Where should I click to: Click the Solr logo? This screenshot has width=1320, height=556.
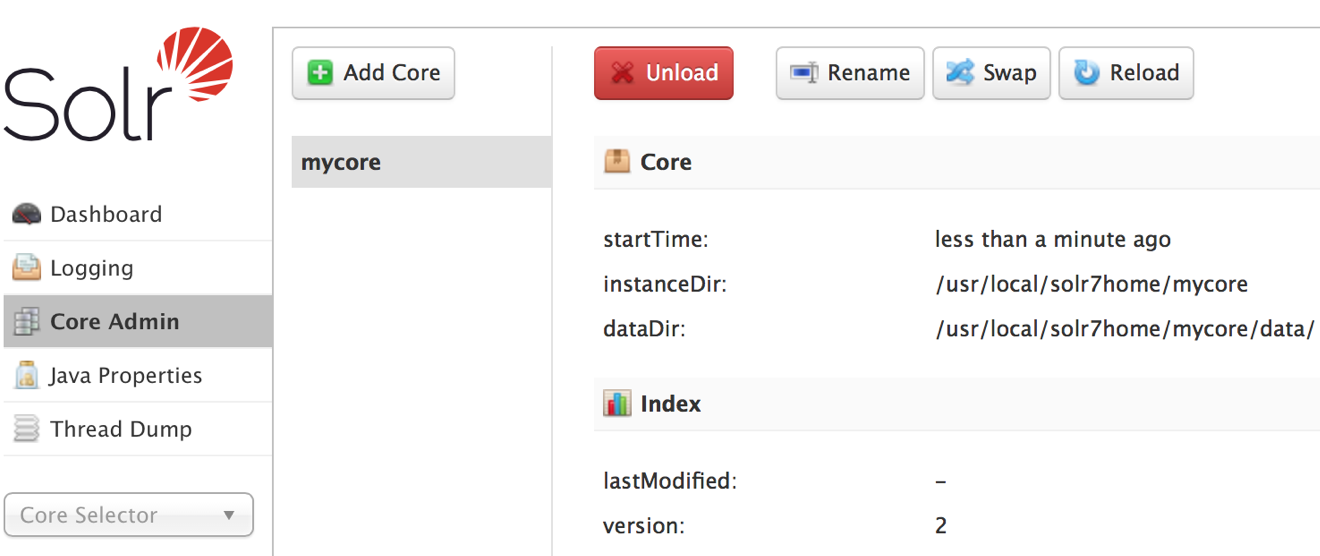(118, 85)
